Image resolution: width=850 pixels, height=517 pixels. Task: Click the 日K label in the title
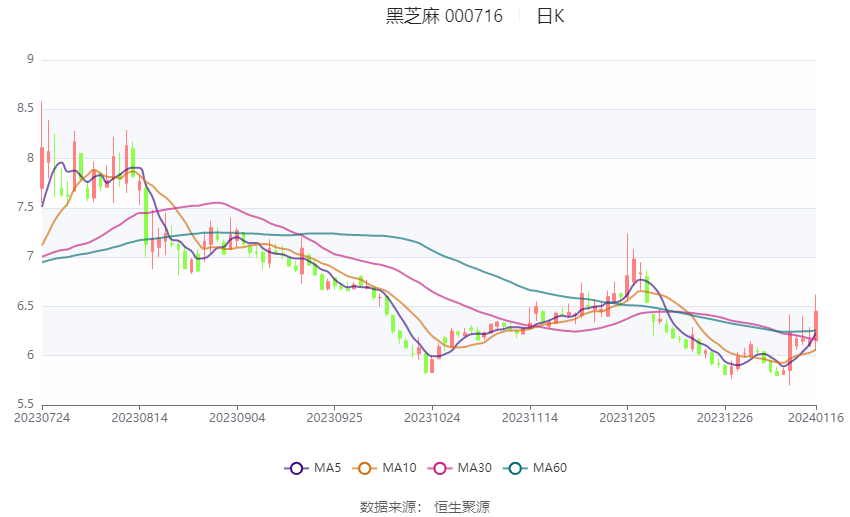pyautogui.click(x=550, y=16)
